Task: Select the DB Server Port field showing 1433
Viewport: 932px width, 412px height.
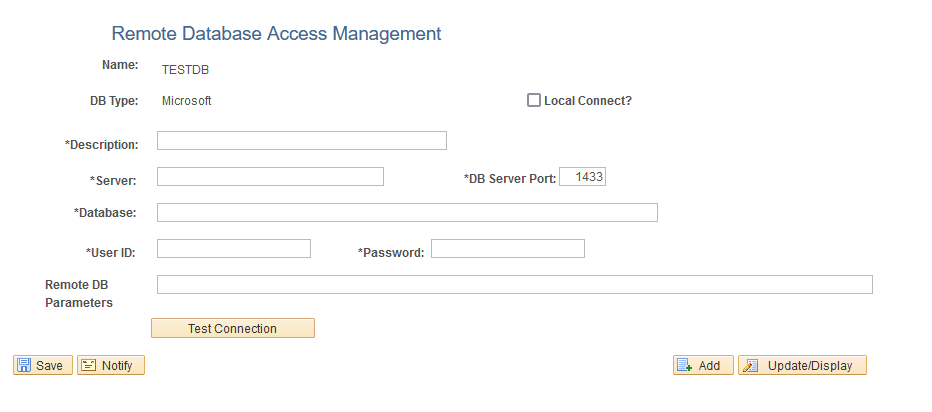Action: coord(583,177)
